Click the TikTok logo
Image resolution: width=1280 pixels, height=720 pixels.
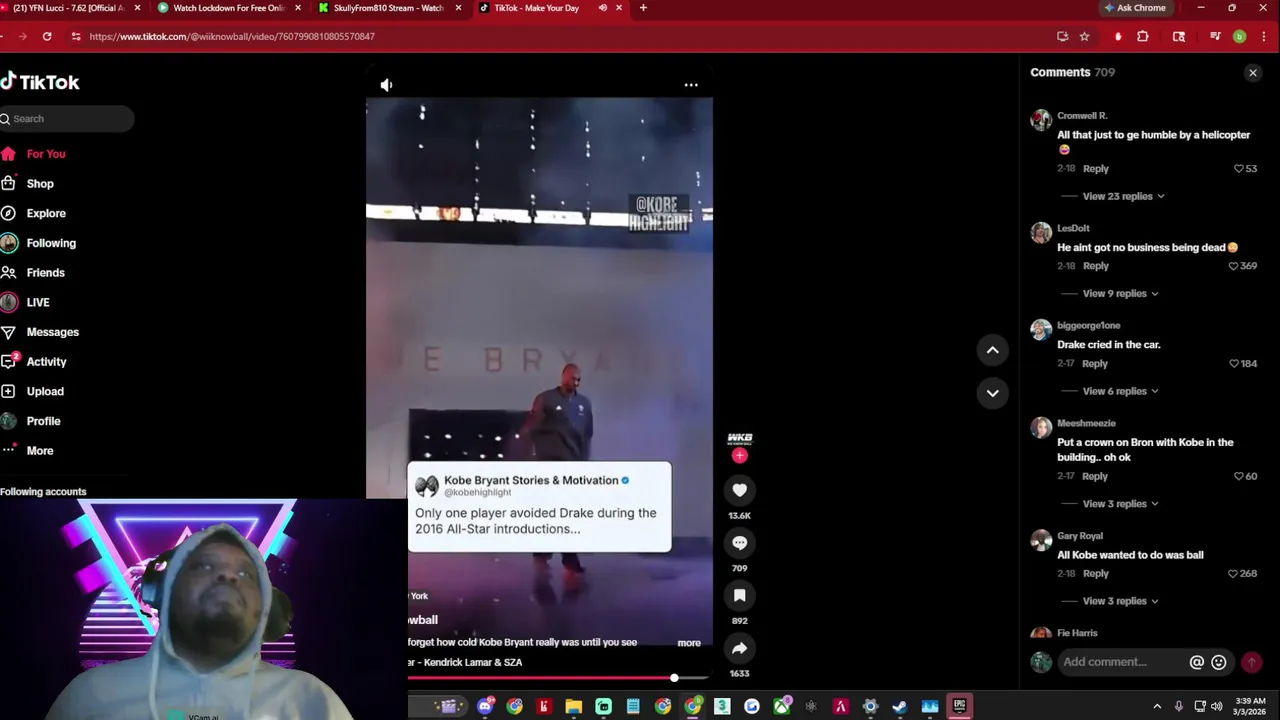[x=40, y=82]
